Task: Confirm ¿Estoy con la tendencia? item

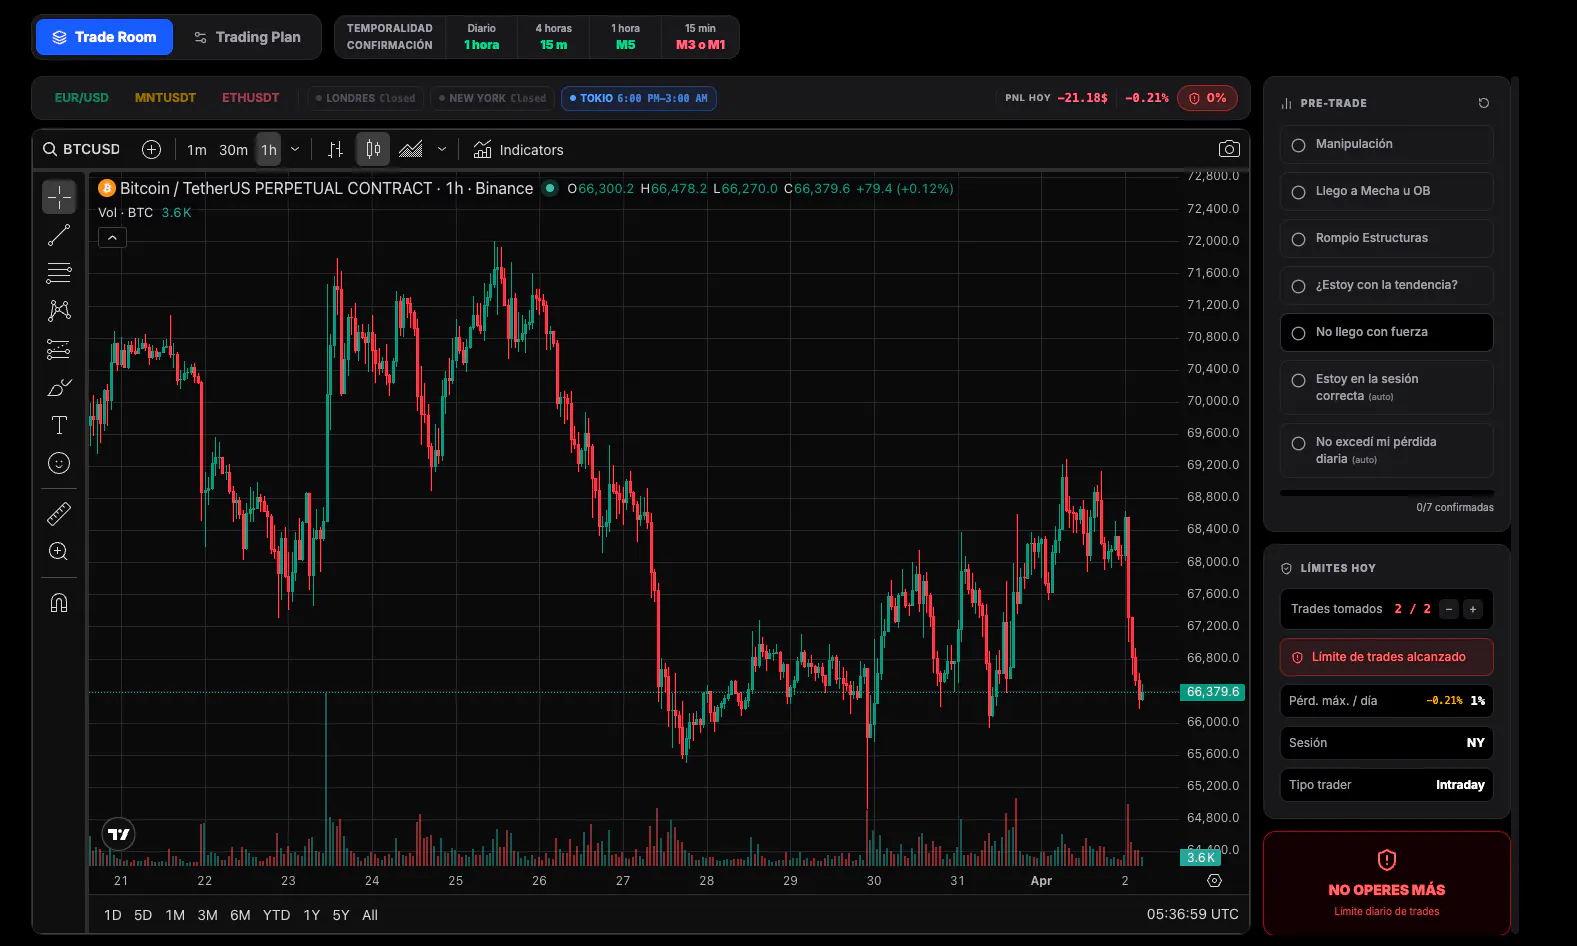Action: point(1386,285)
